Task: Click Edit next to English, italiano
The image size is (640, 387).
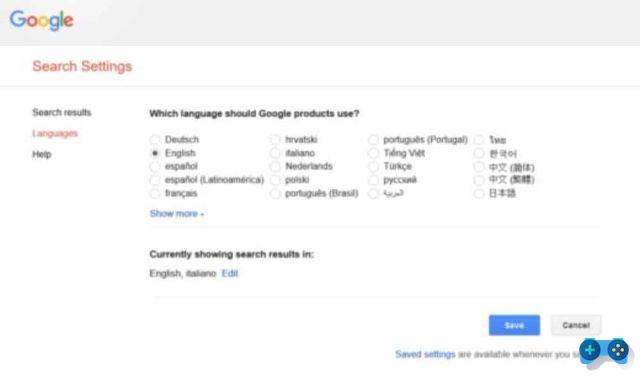Action: click(x=230, y=274)
